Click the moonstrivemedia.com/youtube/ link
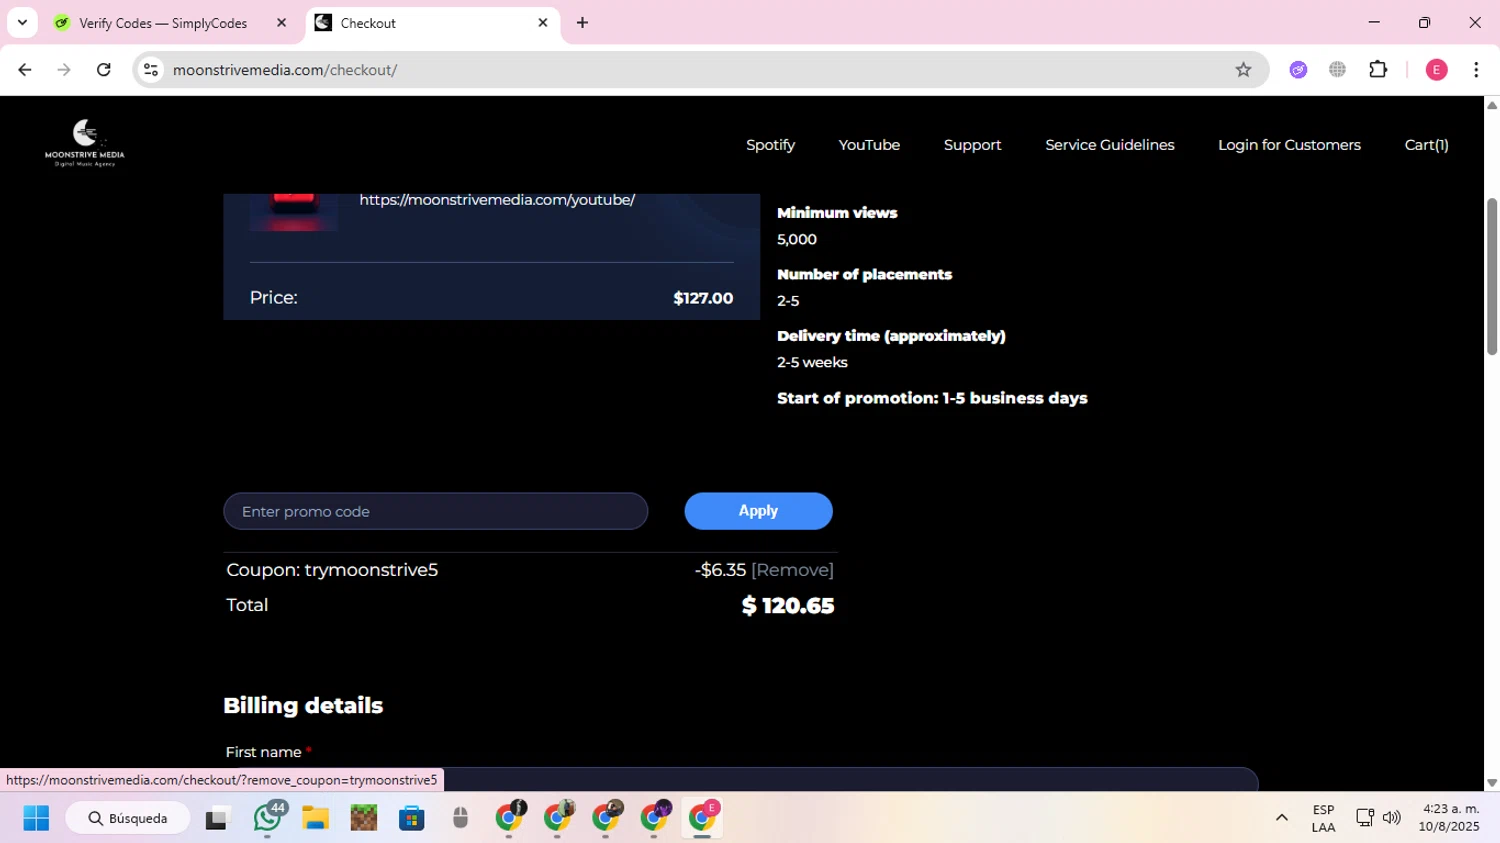The width and height of the screenshot is (1500, 843). (497, 200)
